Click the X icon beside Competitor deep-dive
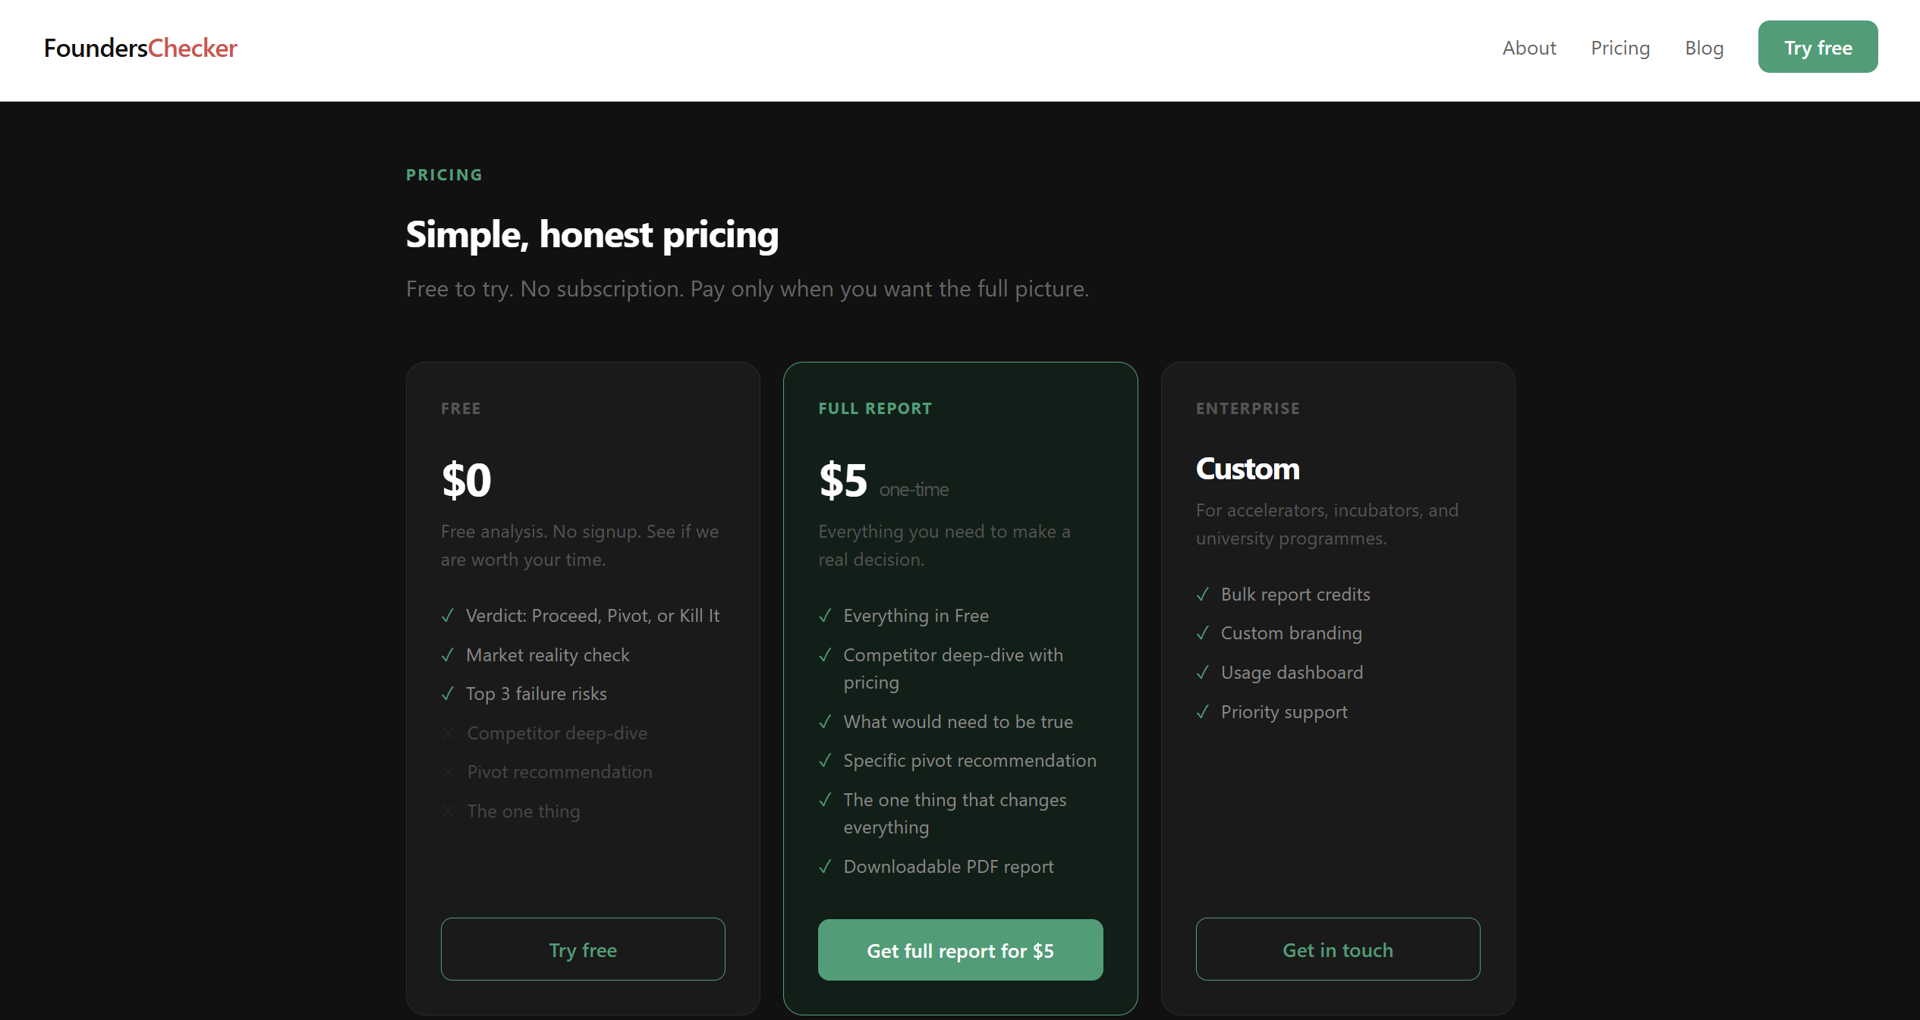1920x1020 pixels. coord(448,733)
